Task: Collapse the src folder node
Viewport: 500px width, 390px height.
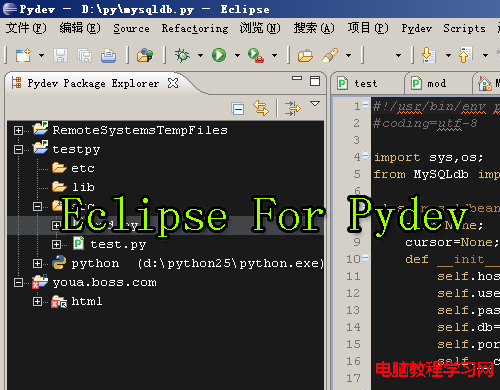Action: 37,206
